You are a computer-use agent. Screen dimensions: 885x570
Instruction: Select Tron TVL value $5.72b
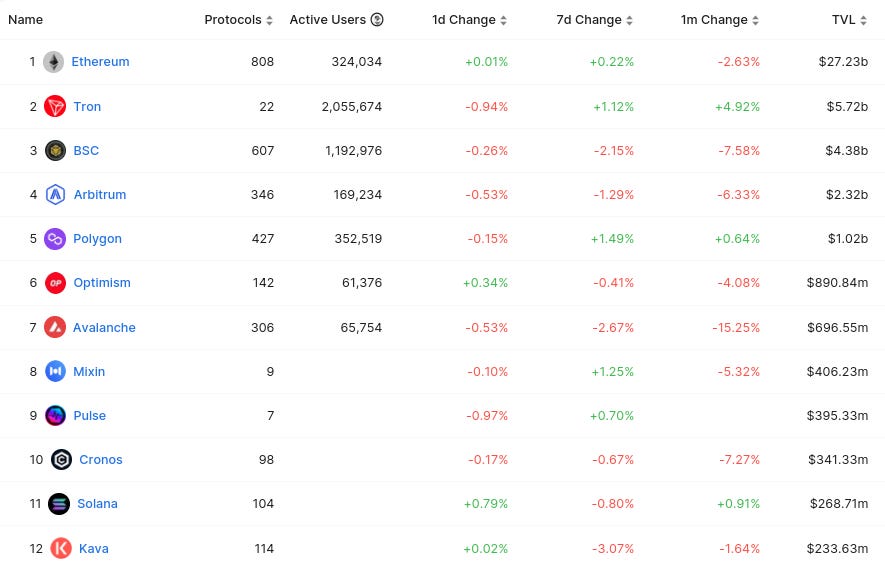(x=847, y=107)
